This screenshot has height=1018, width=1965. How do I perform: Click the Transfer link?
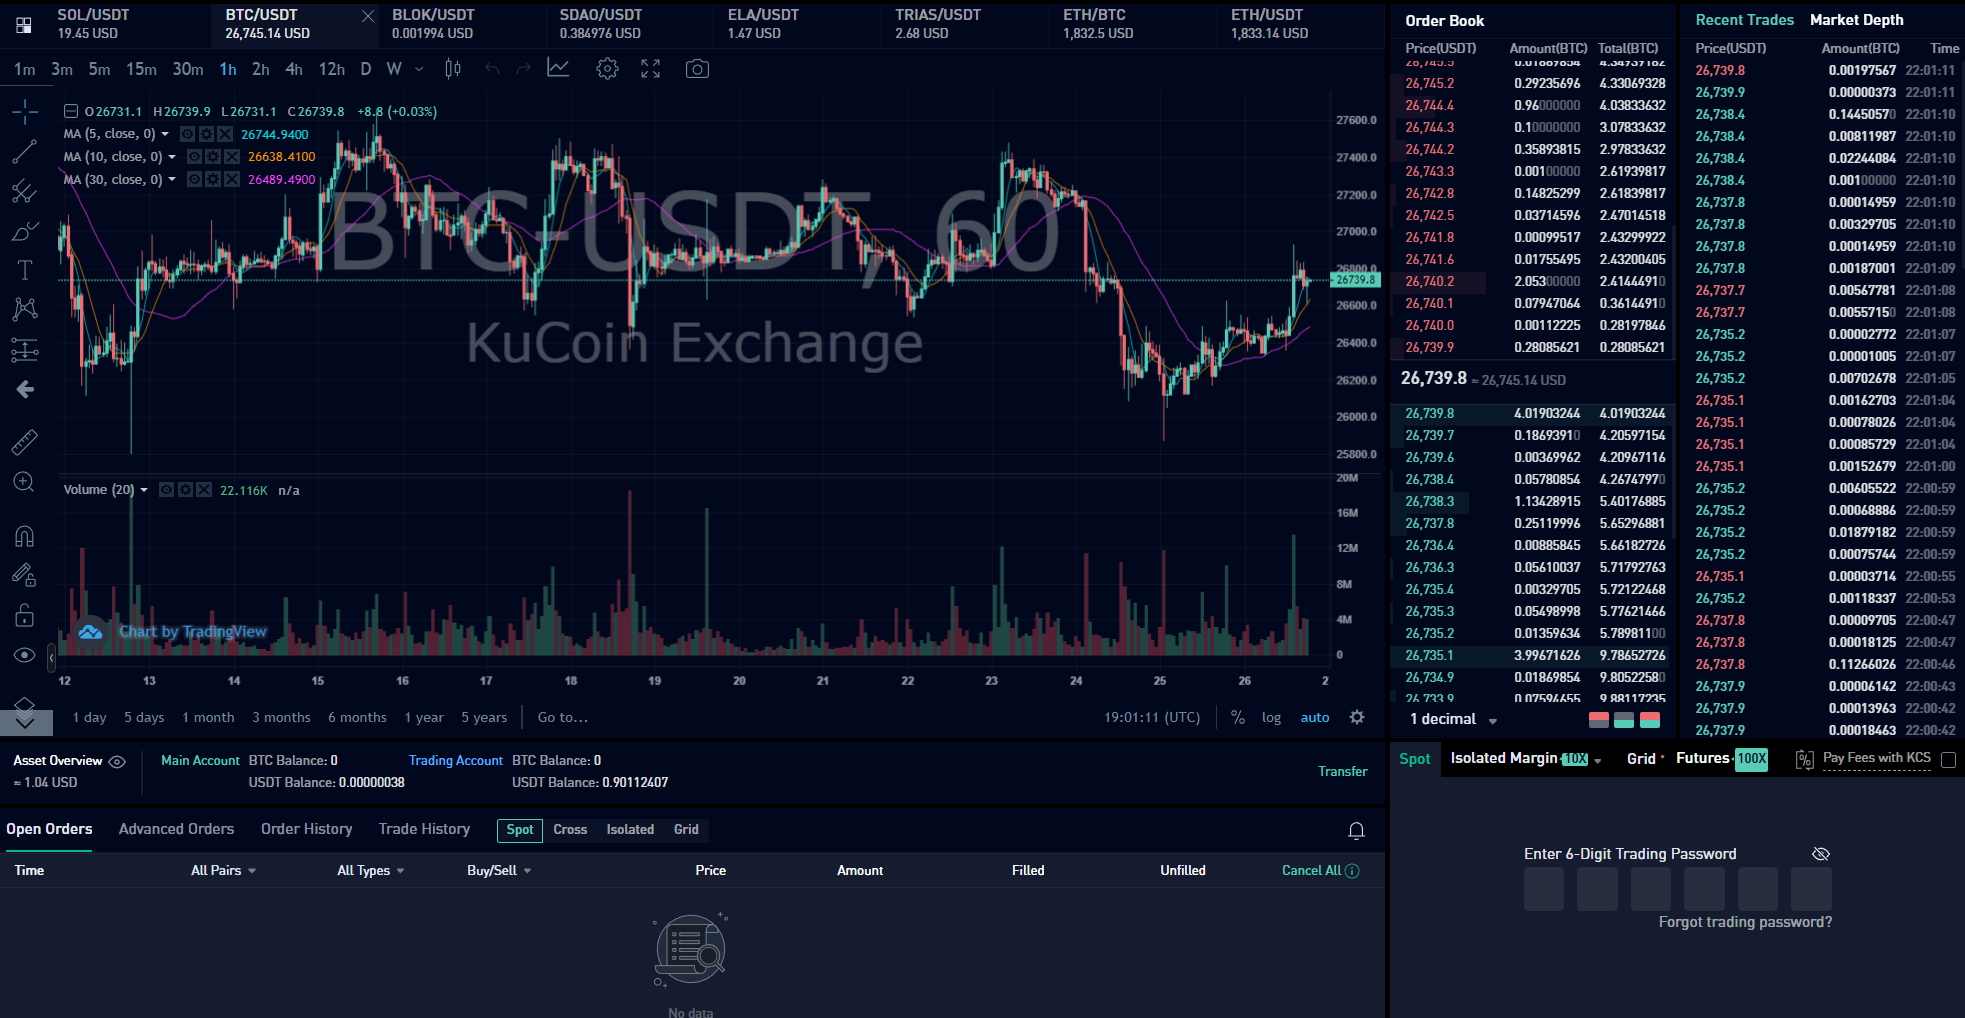click(1342, 771)
